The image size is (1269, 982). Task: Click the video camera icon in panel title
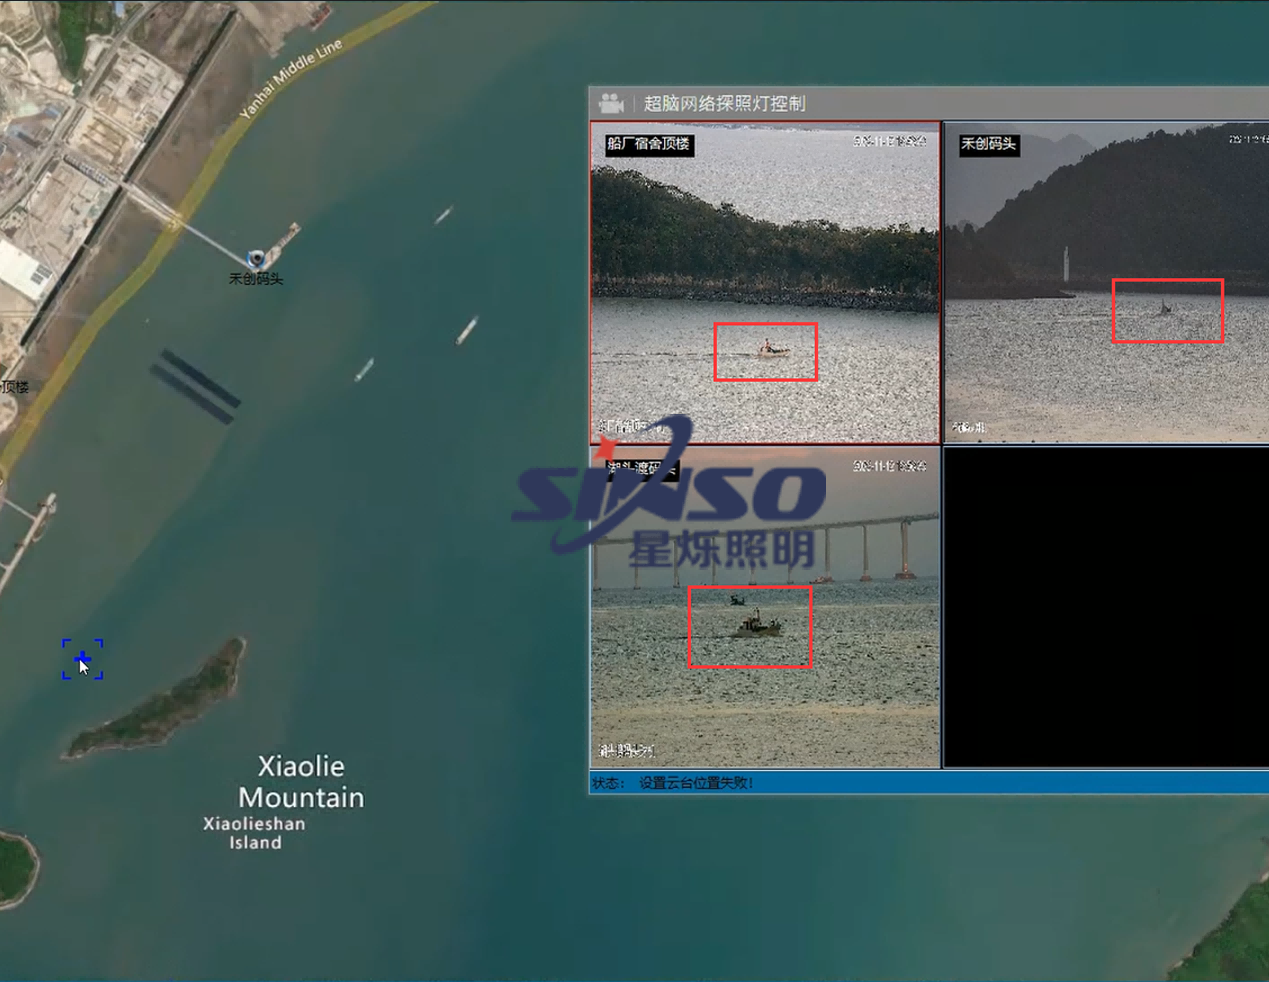click(611, 103)
